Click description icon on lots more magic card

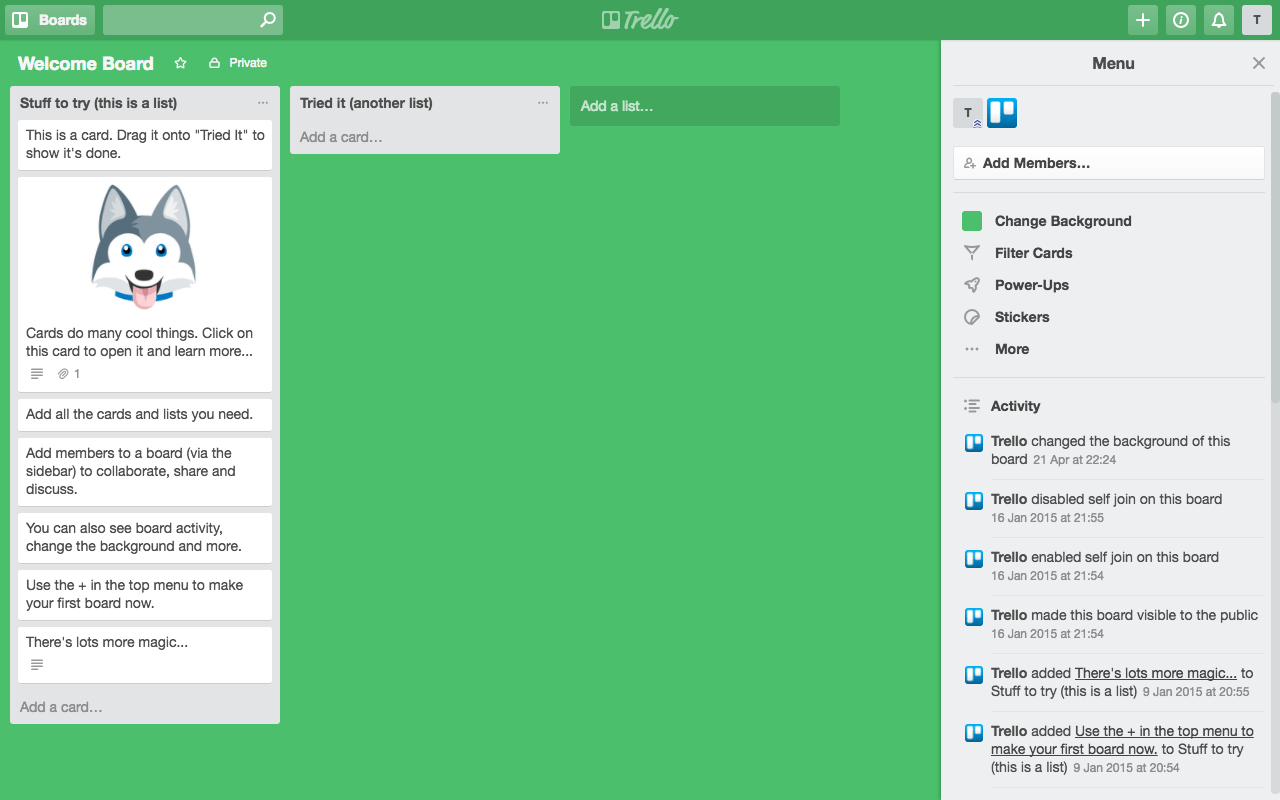(37, 665)
